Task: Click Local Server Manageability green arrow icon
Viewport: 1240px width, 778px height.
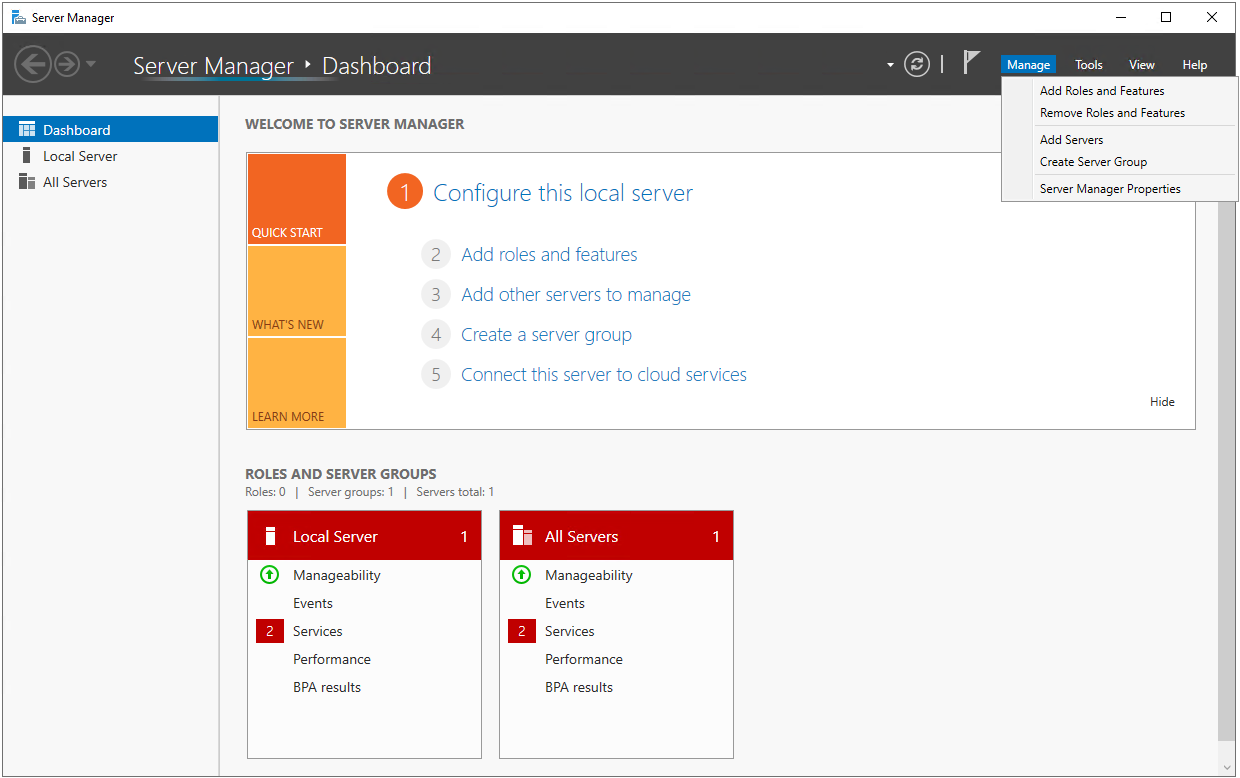Action: tap(269, 575)
